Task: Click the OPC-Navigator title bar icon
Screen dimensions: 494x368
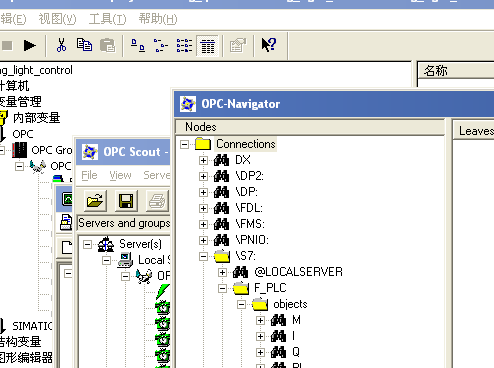Action: click(188, 104)
